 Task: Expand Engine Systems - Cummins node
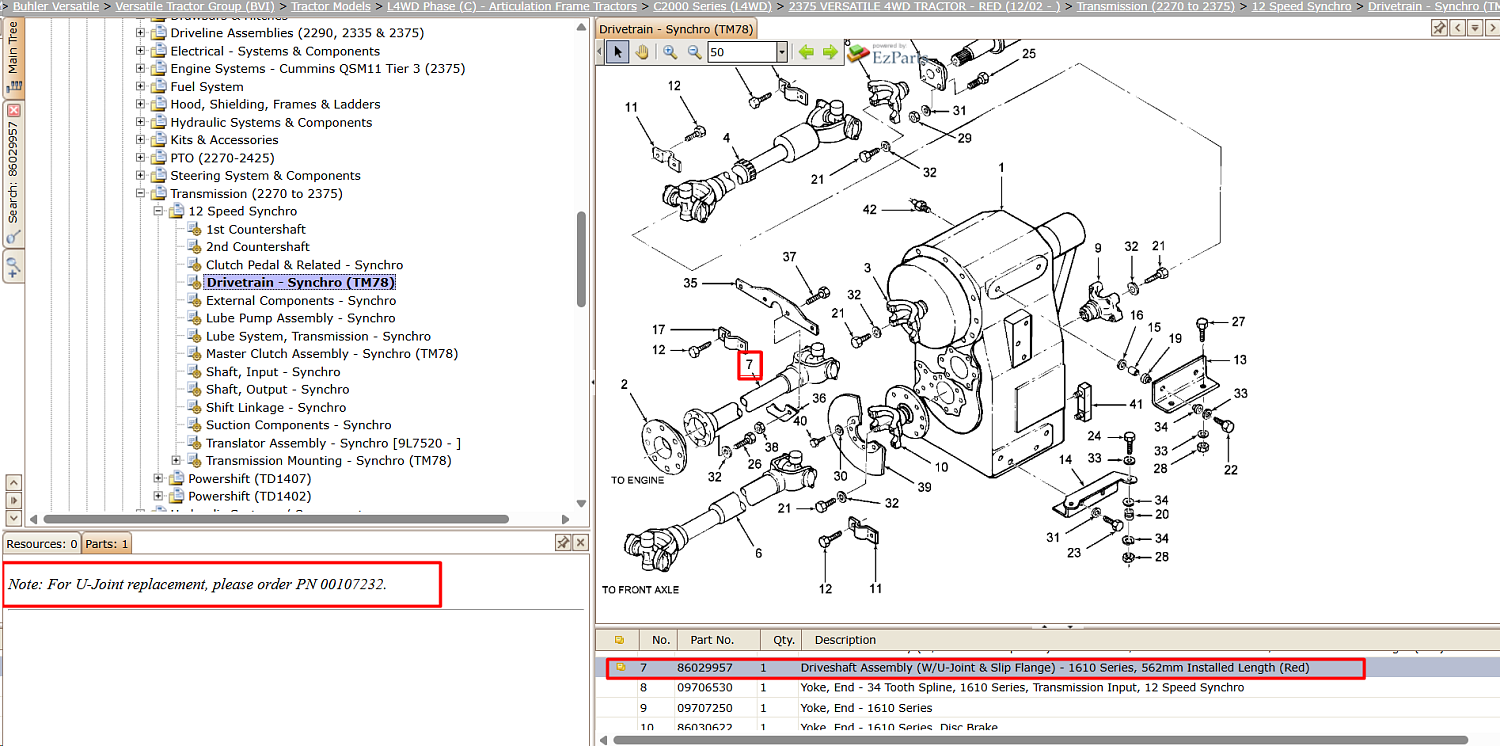141,69
